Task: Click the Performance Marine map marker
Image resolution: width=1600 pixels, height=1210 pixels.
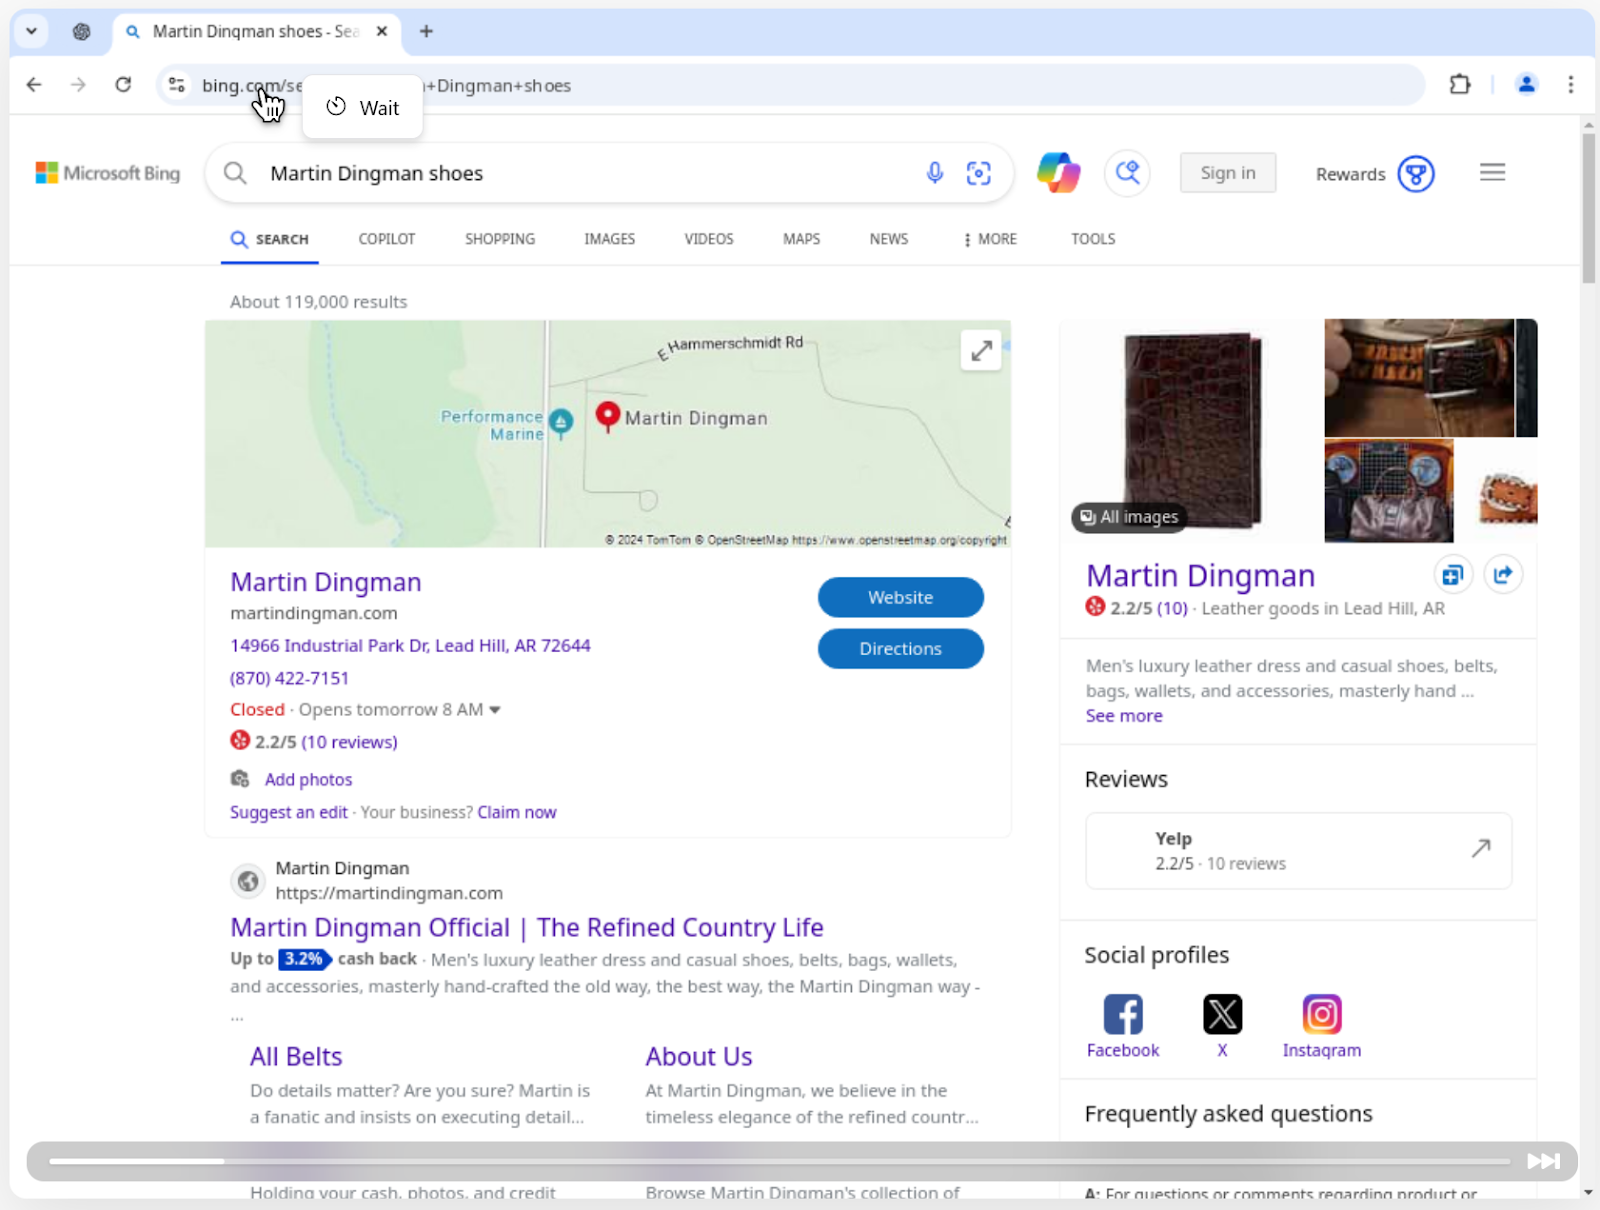Action: (561, 423)
